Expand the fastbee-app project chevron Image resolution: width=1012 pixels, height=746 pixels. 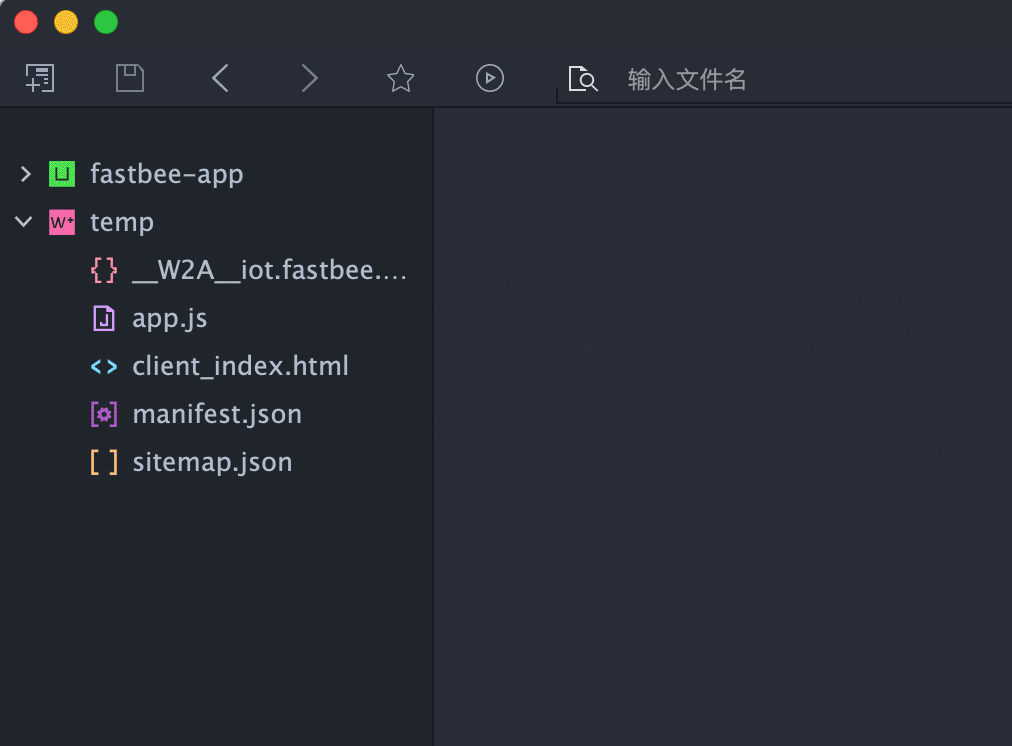[25, 174]
